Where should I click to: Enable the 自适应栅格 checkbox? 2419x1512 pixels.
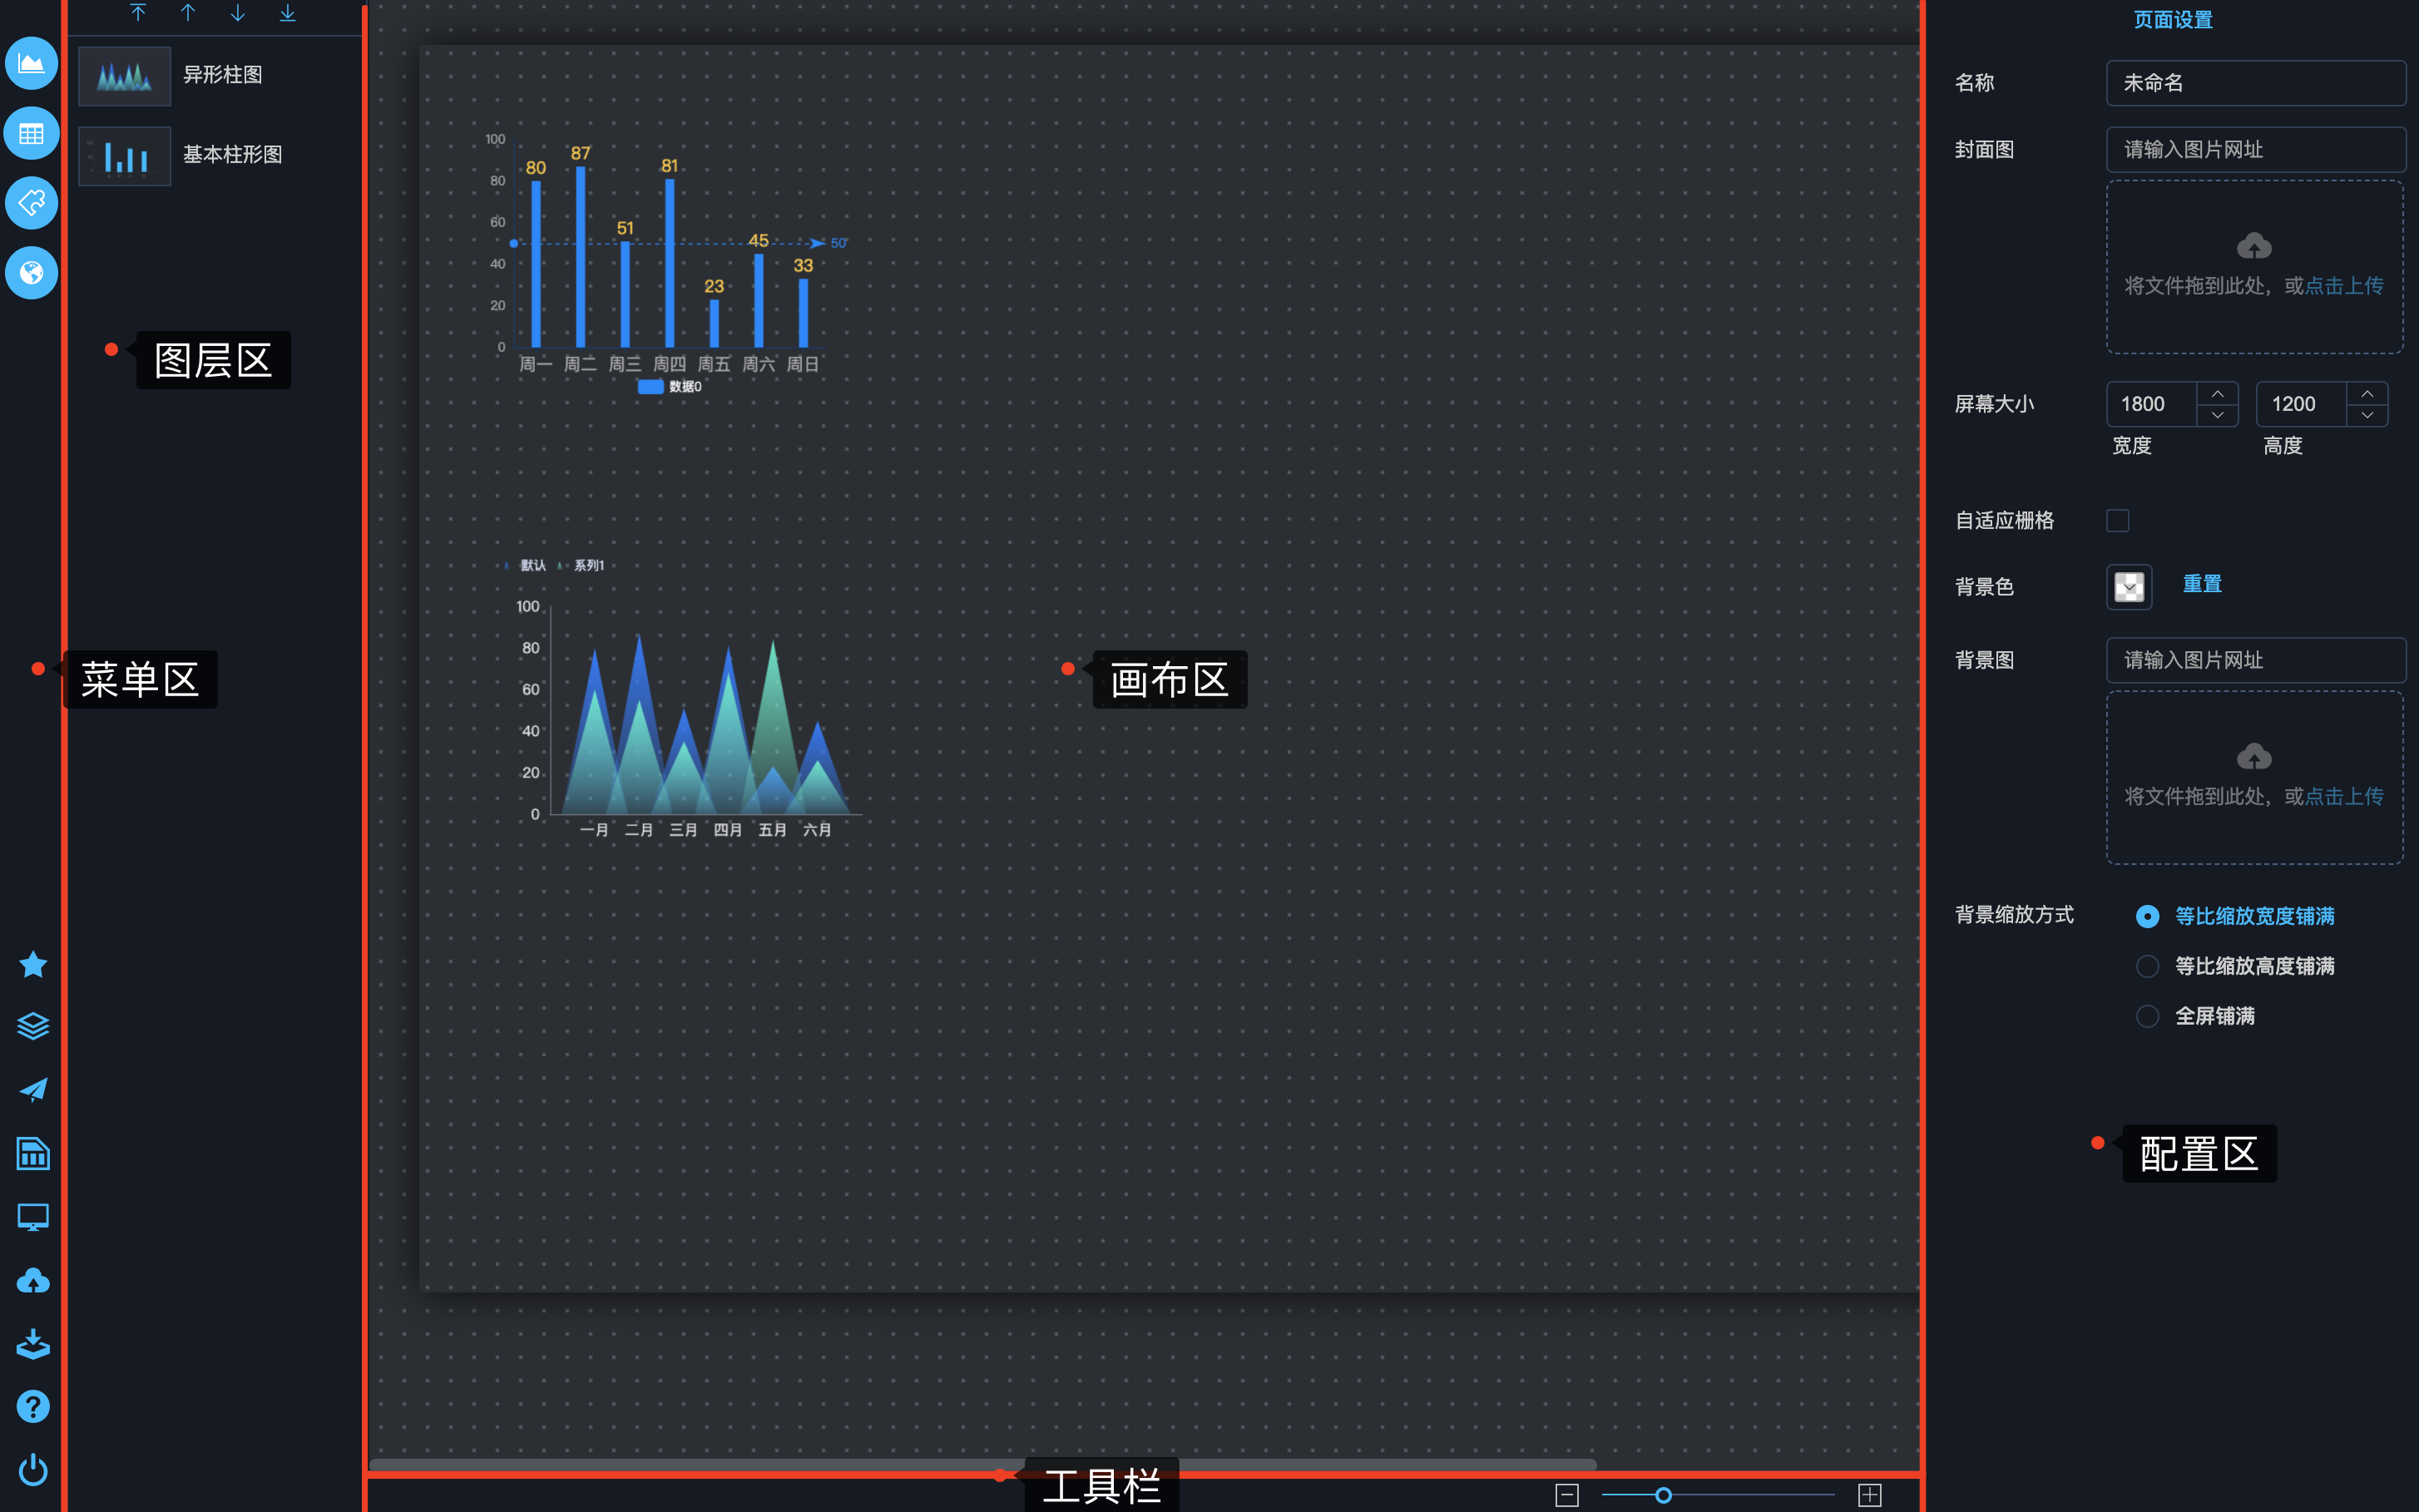(2117, 520)
